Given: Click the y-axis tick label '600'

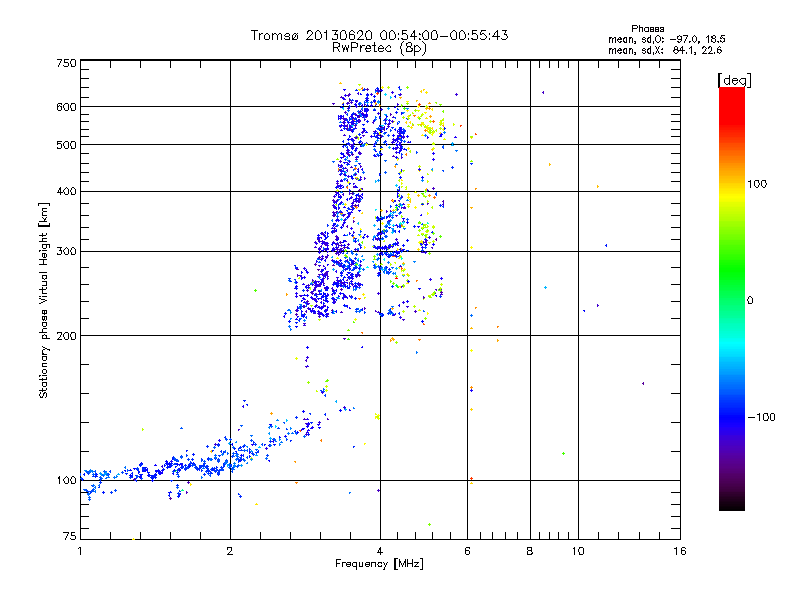Looking at the screenshot, I should (x=66, y=107).
